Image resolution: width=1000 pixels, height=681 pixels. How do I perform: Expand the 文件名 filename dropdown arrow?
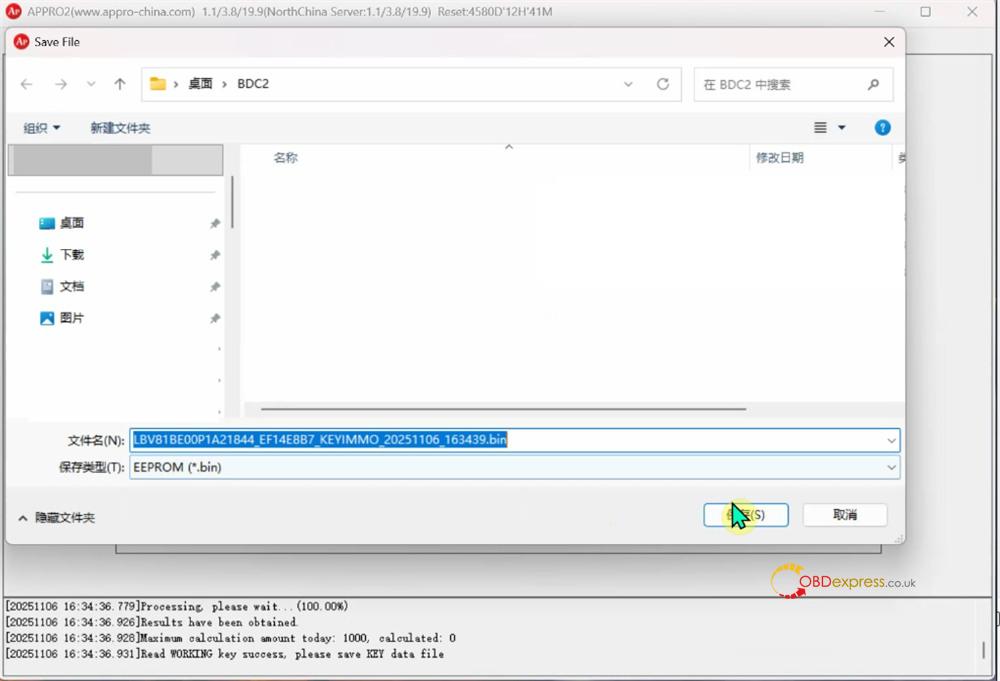pyautogui.click(x=890, y=440)
